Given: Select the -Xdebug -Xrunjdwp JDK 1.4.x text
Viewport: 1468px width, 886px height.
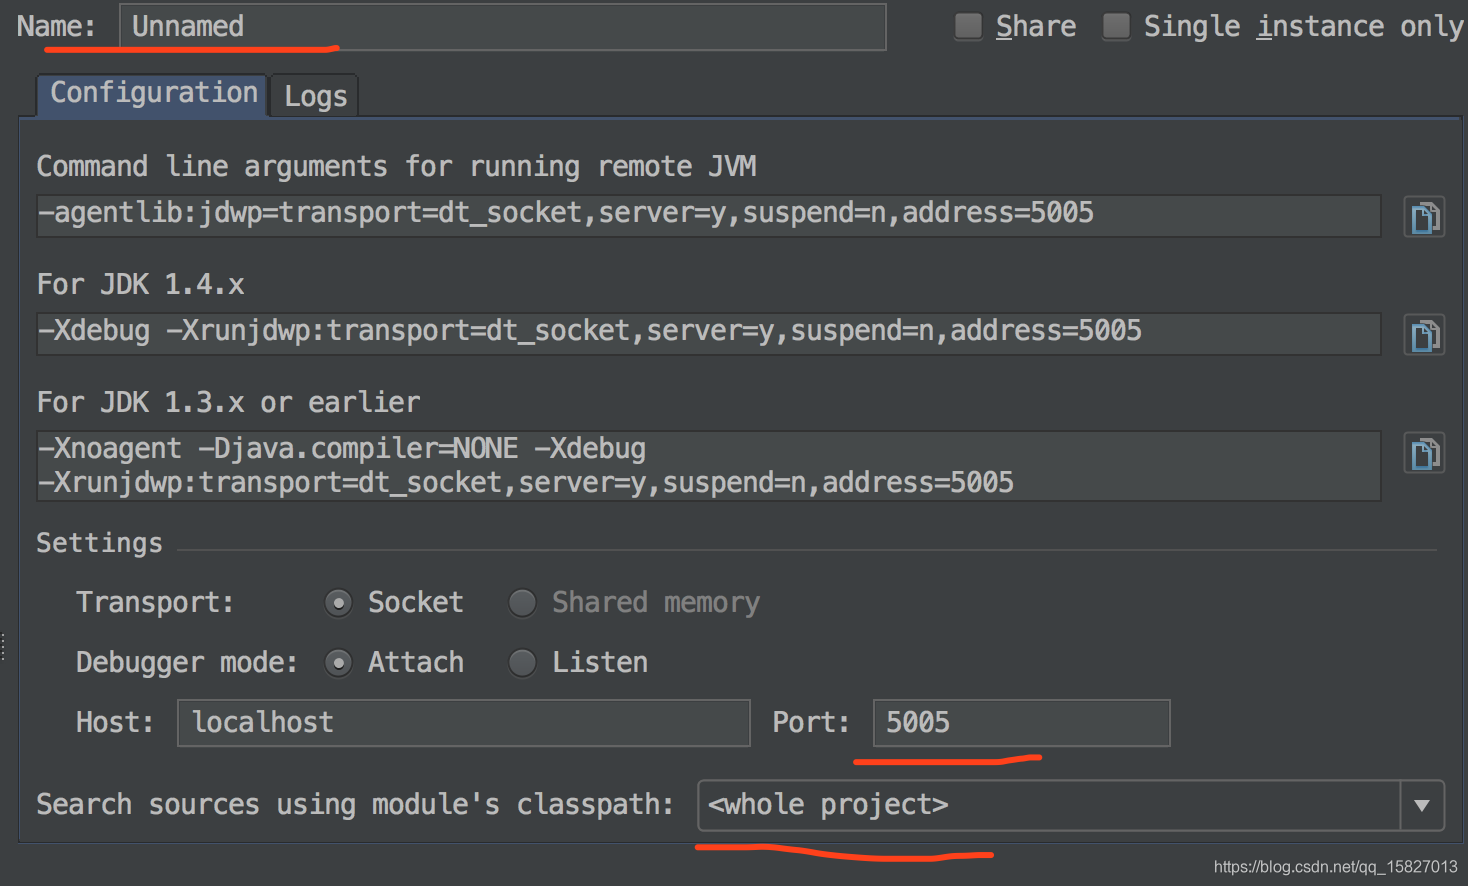Looking at the screenshot, I should [708, 334].
